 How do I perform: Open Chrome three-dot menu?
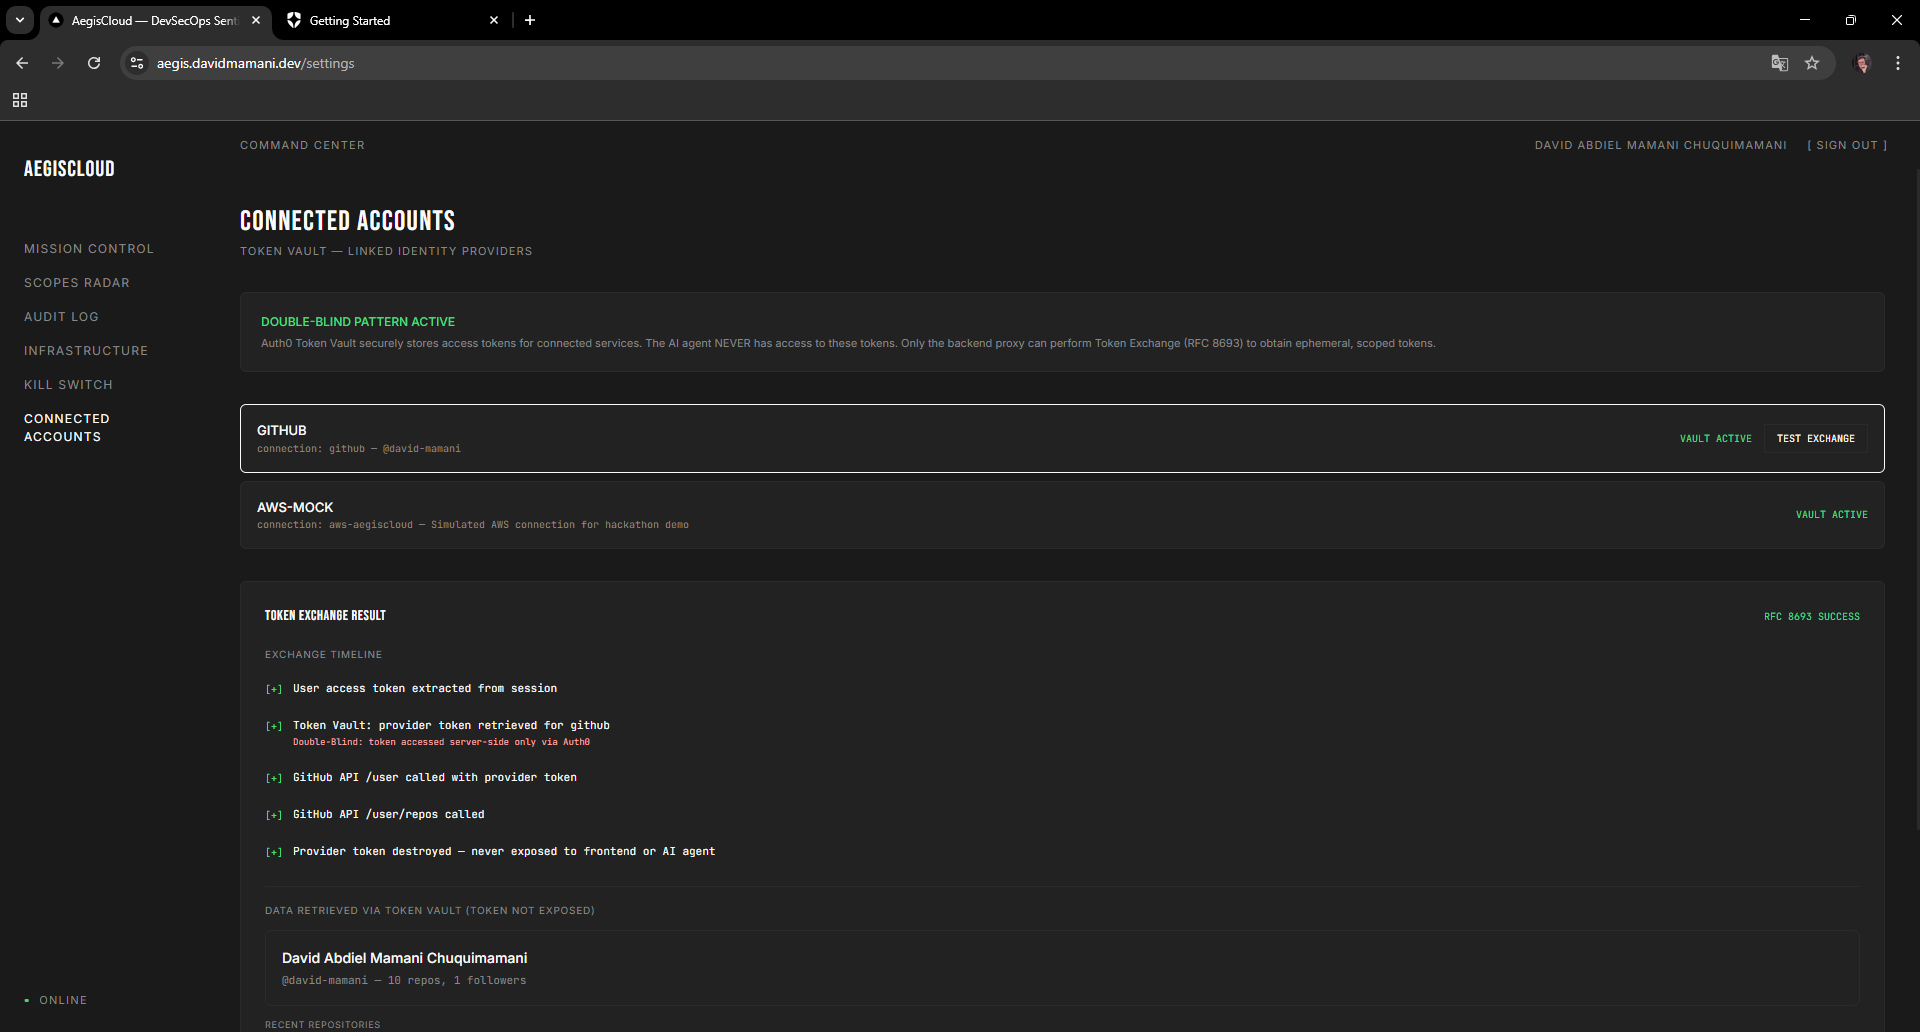pos(1898,63)
